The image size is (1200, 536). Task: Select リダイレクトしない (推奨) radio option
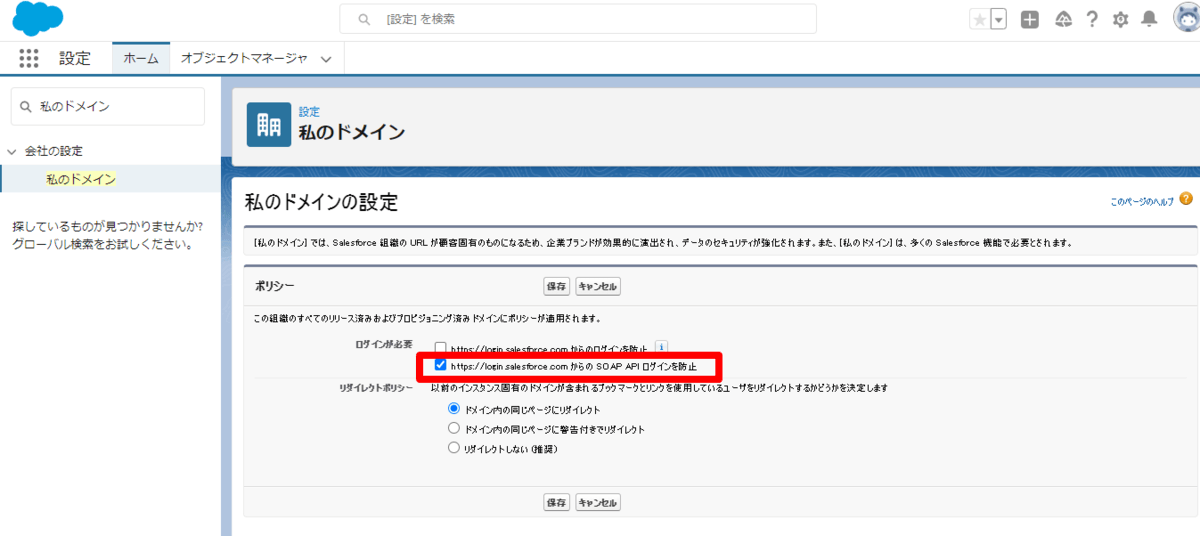click(454, 448)
